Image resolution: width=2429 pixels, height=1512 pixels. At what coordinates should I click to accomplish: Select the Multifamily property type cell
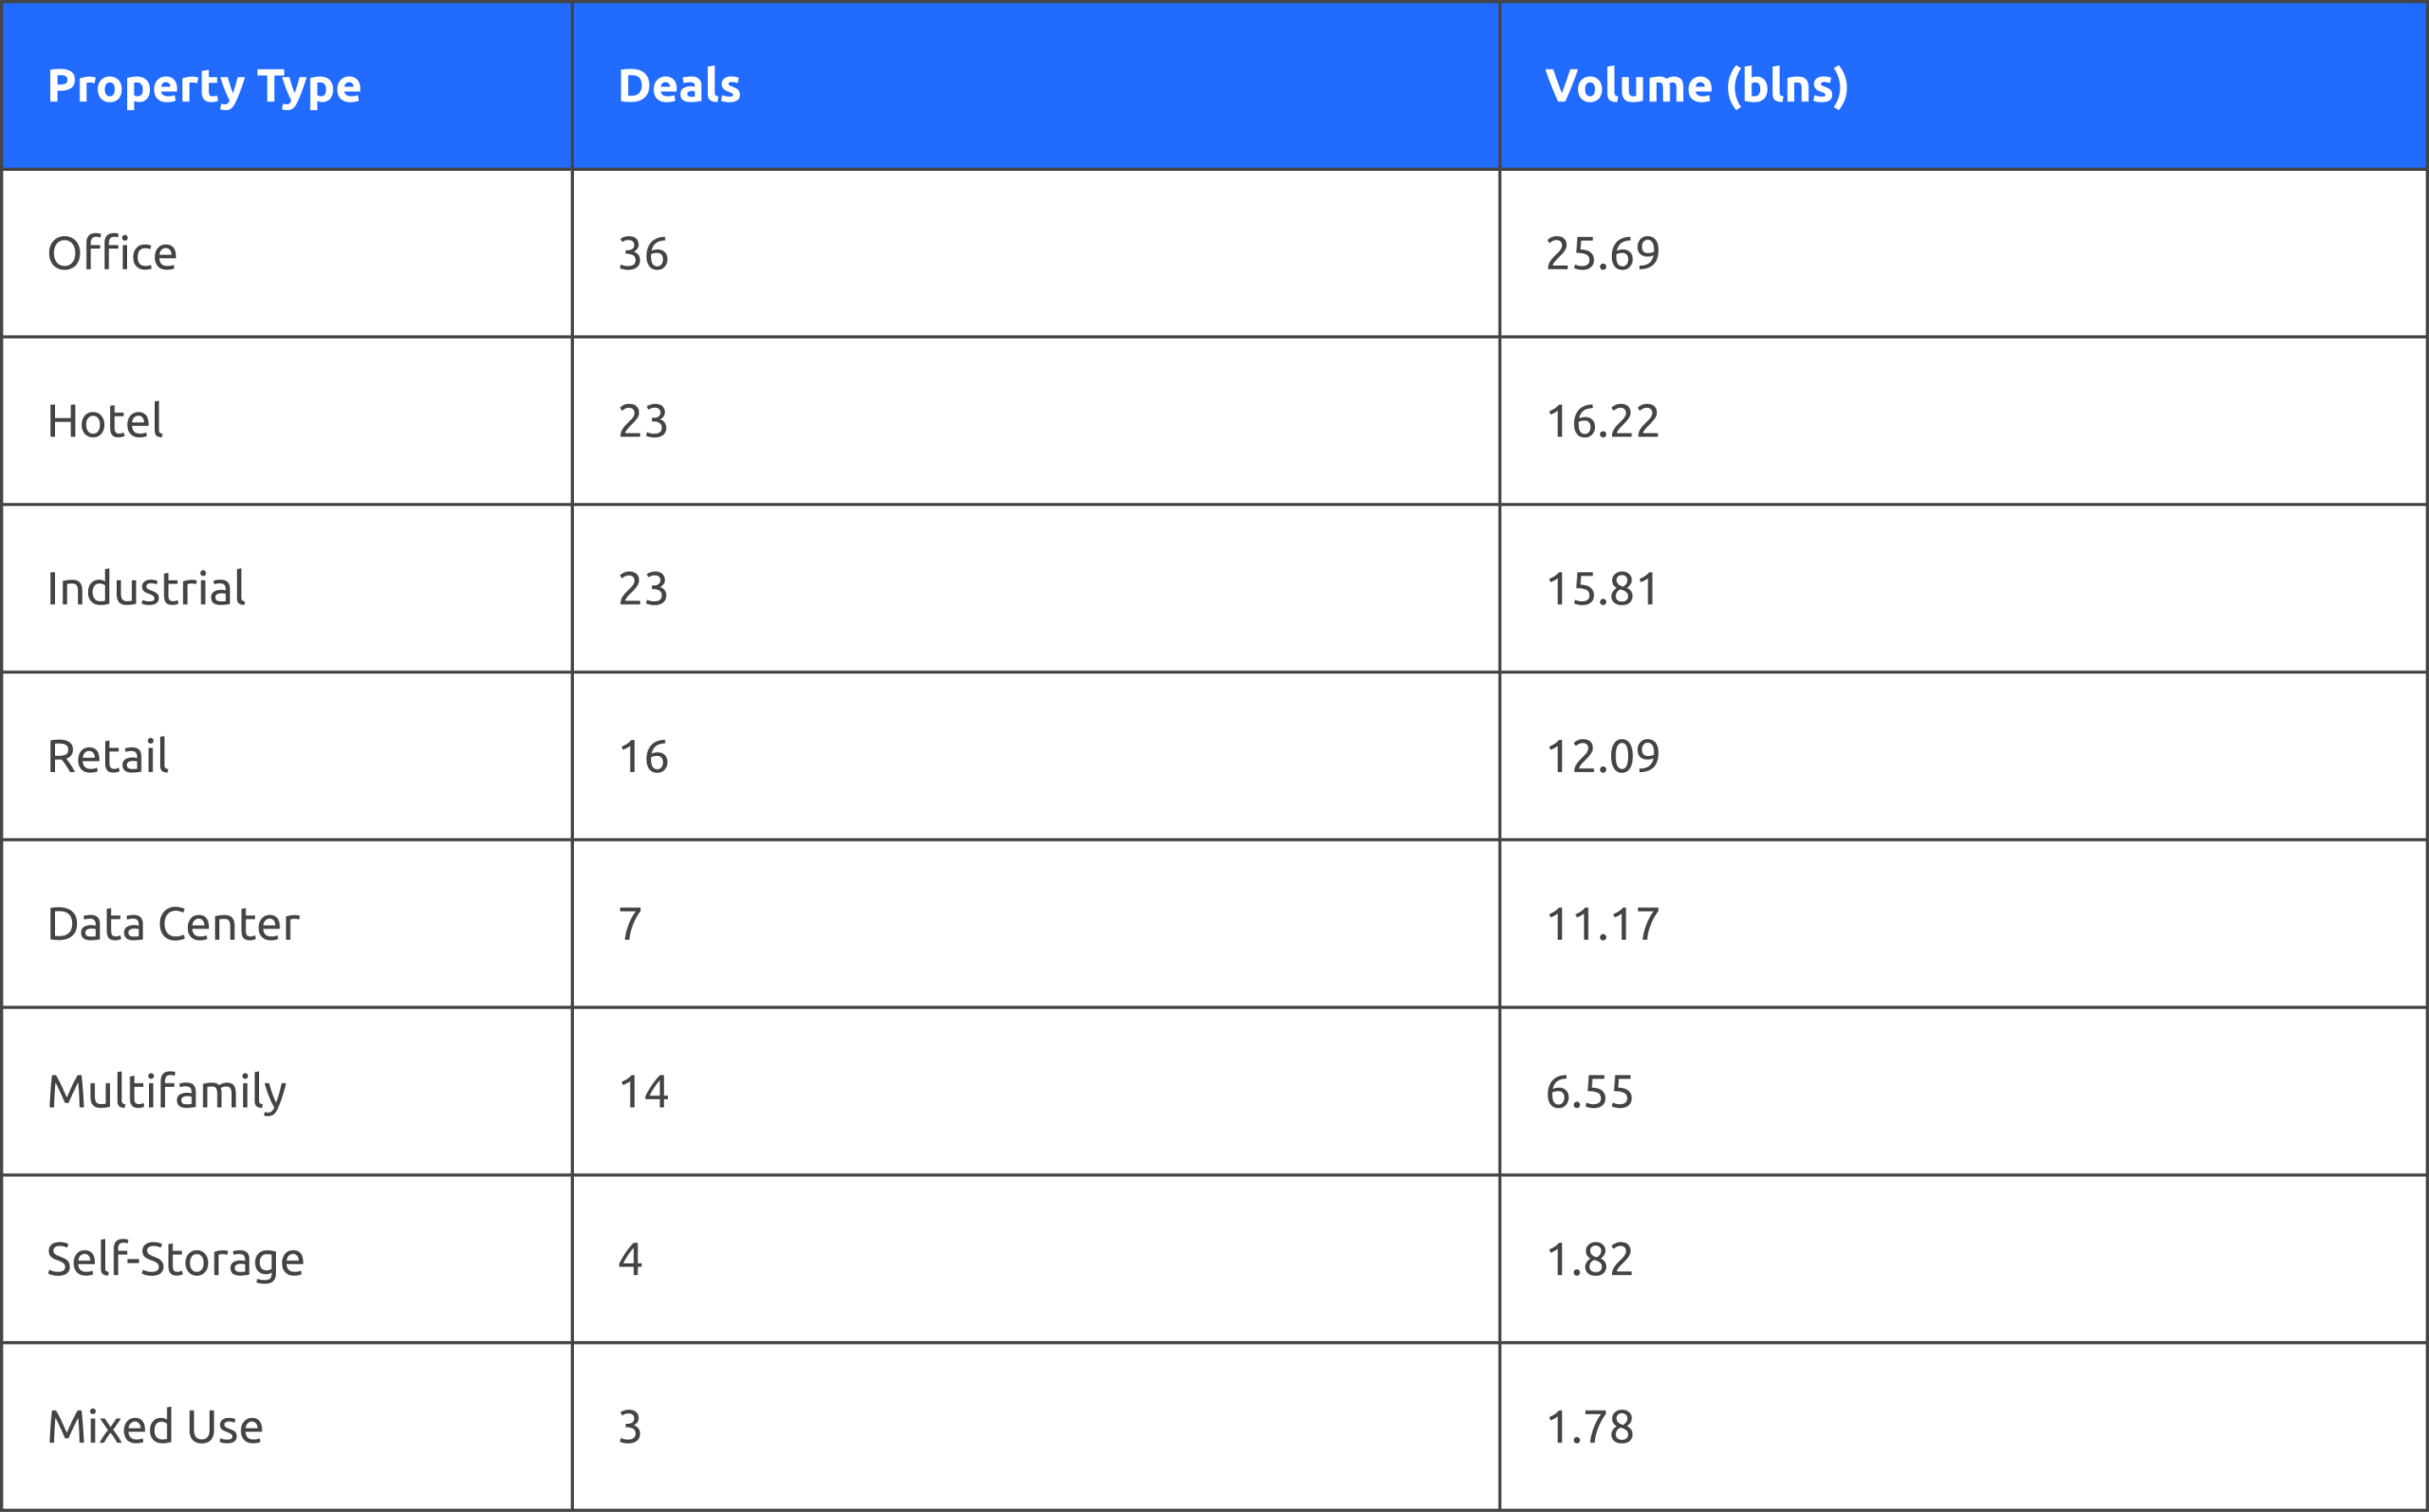[x=167, y=1091]
